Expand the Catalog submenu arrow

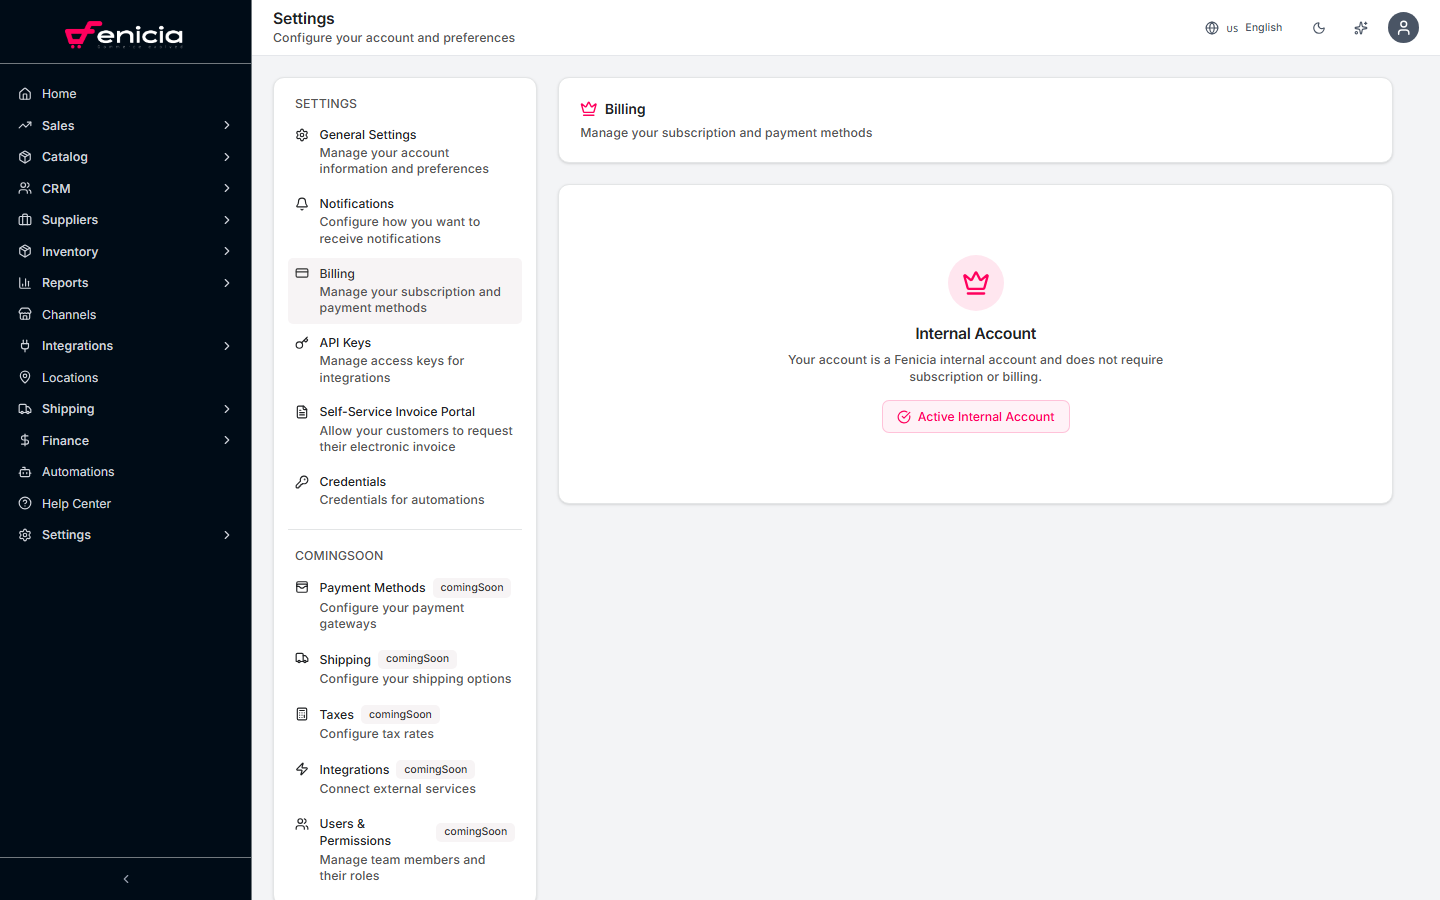pyautogui.click(x=227, y=157)
